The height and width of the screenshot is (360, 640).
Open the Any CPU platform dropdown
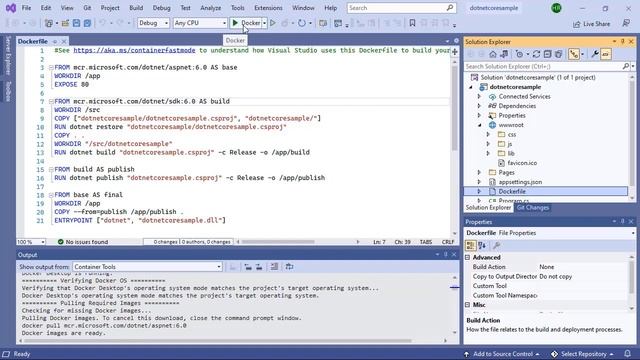(200, 23)
